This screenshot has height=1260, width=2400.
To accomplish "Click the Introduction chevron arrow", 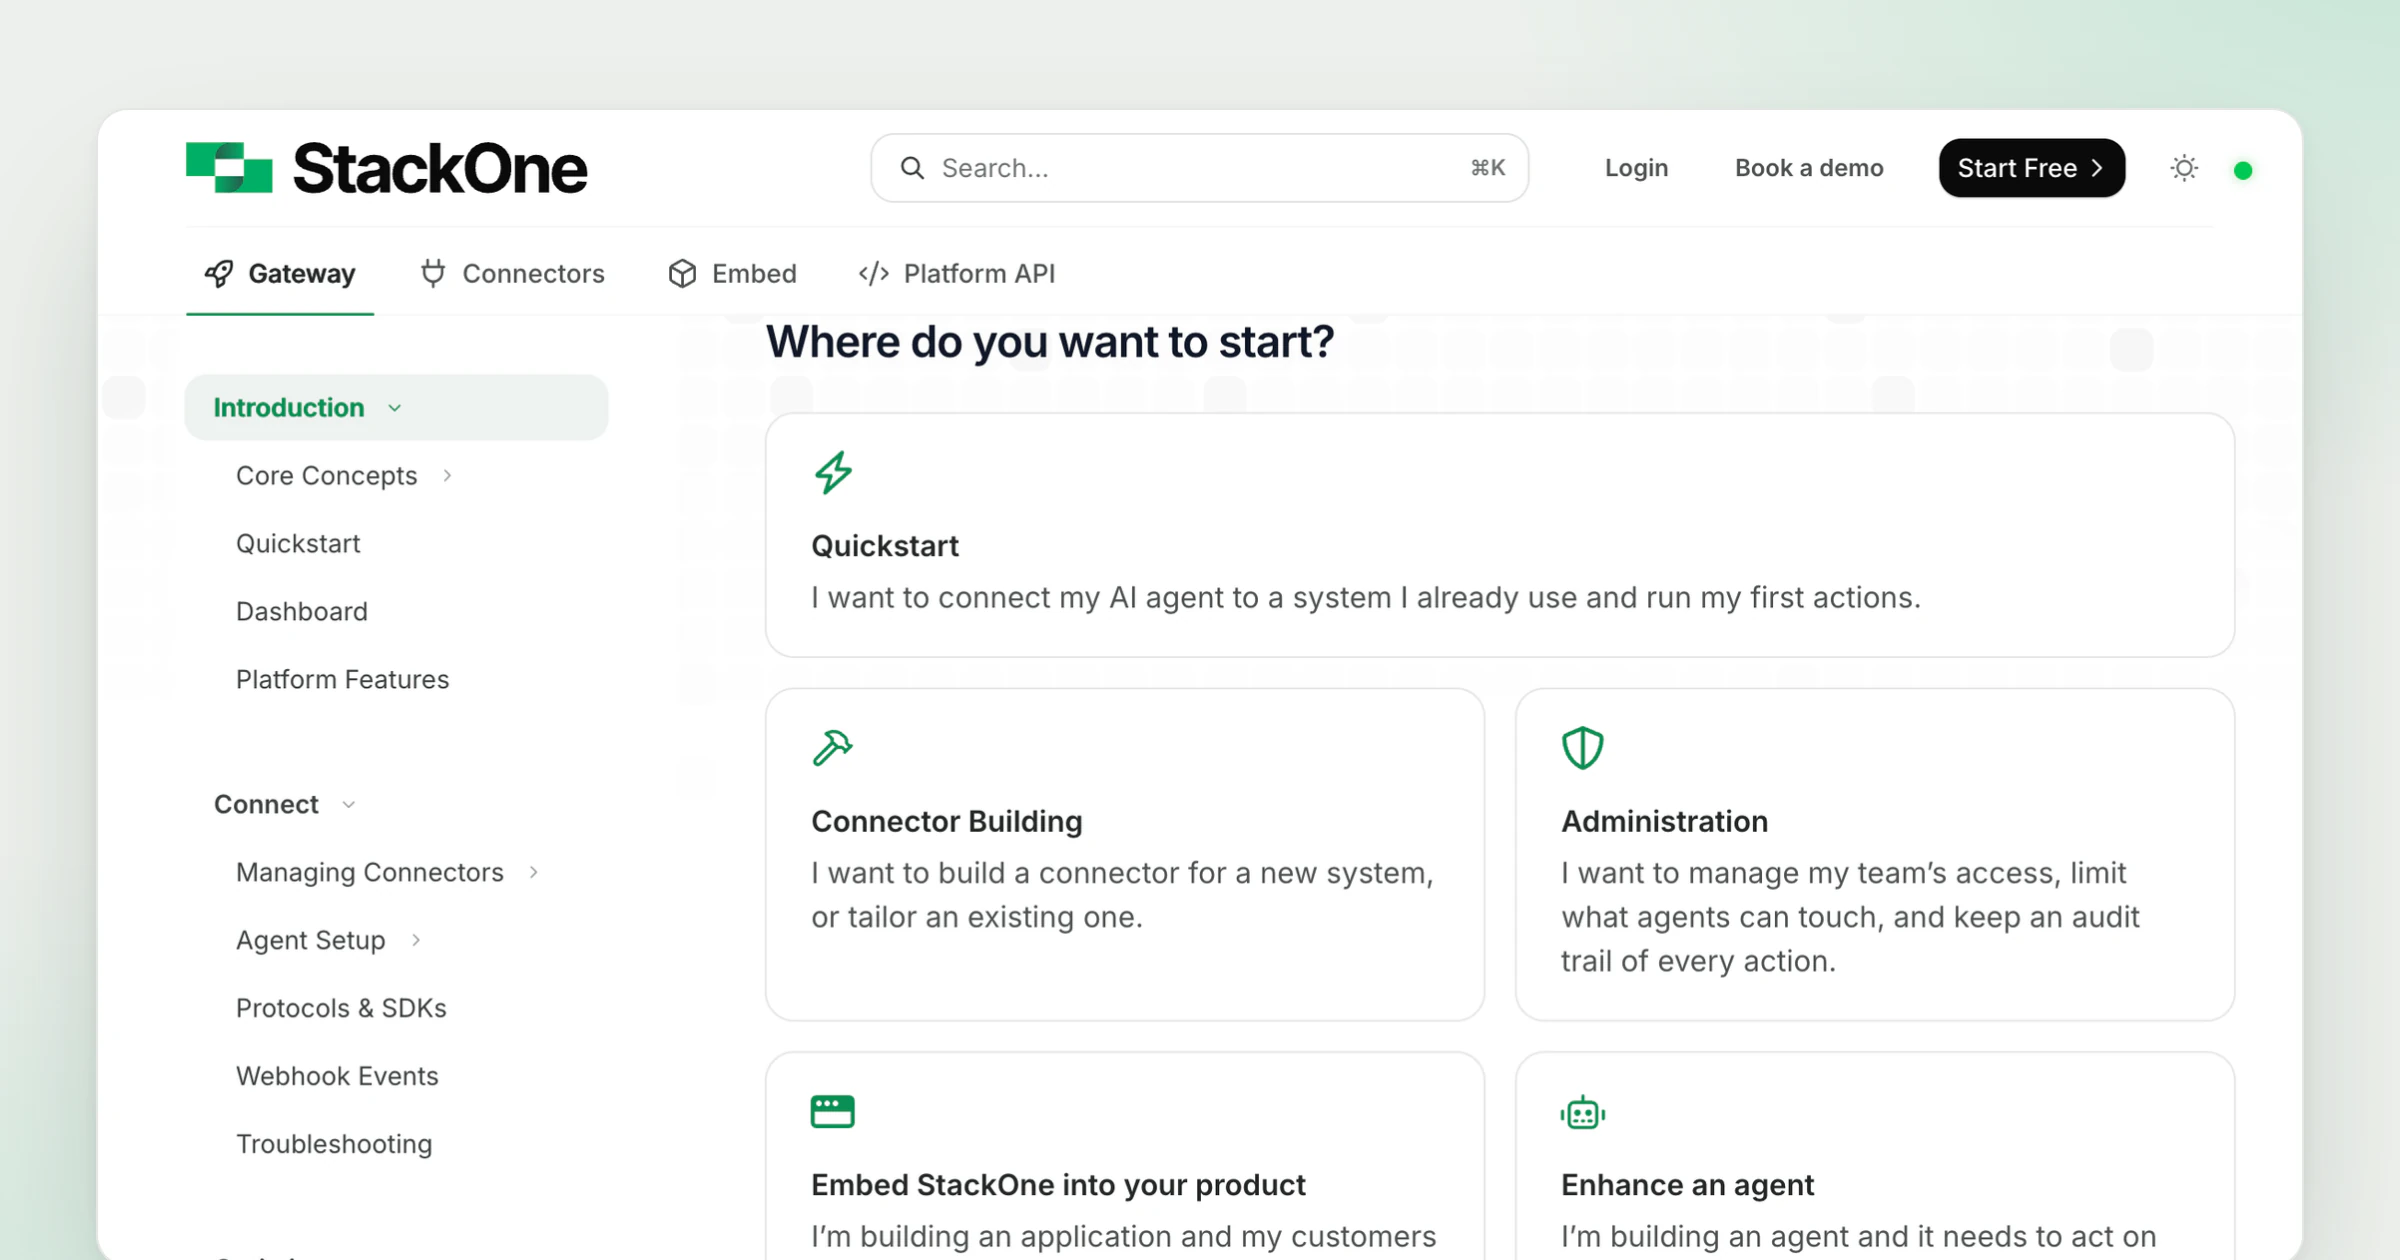I will pyautogui.click(x=395, y=408).
